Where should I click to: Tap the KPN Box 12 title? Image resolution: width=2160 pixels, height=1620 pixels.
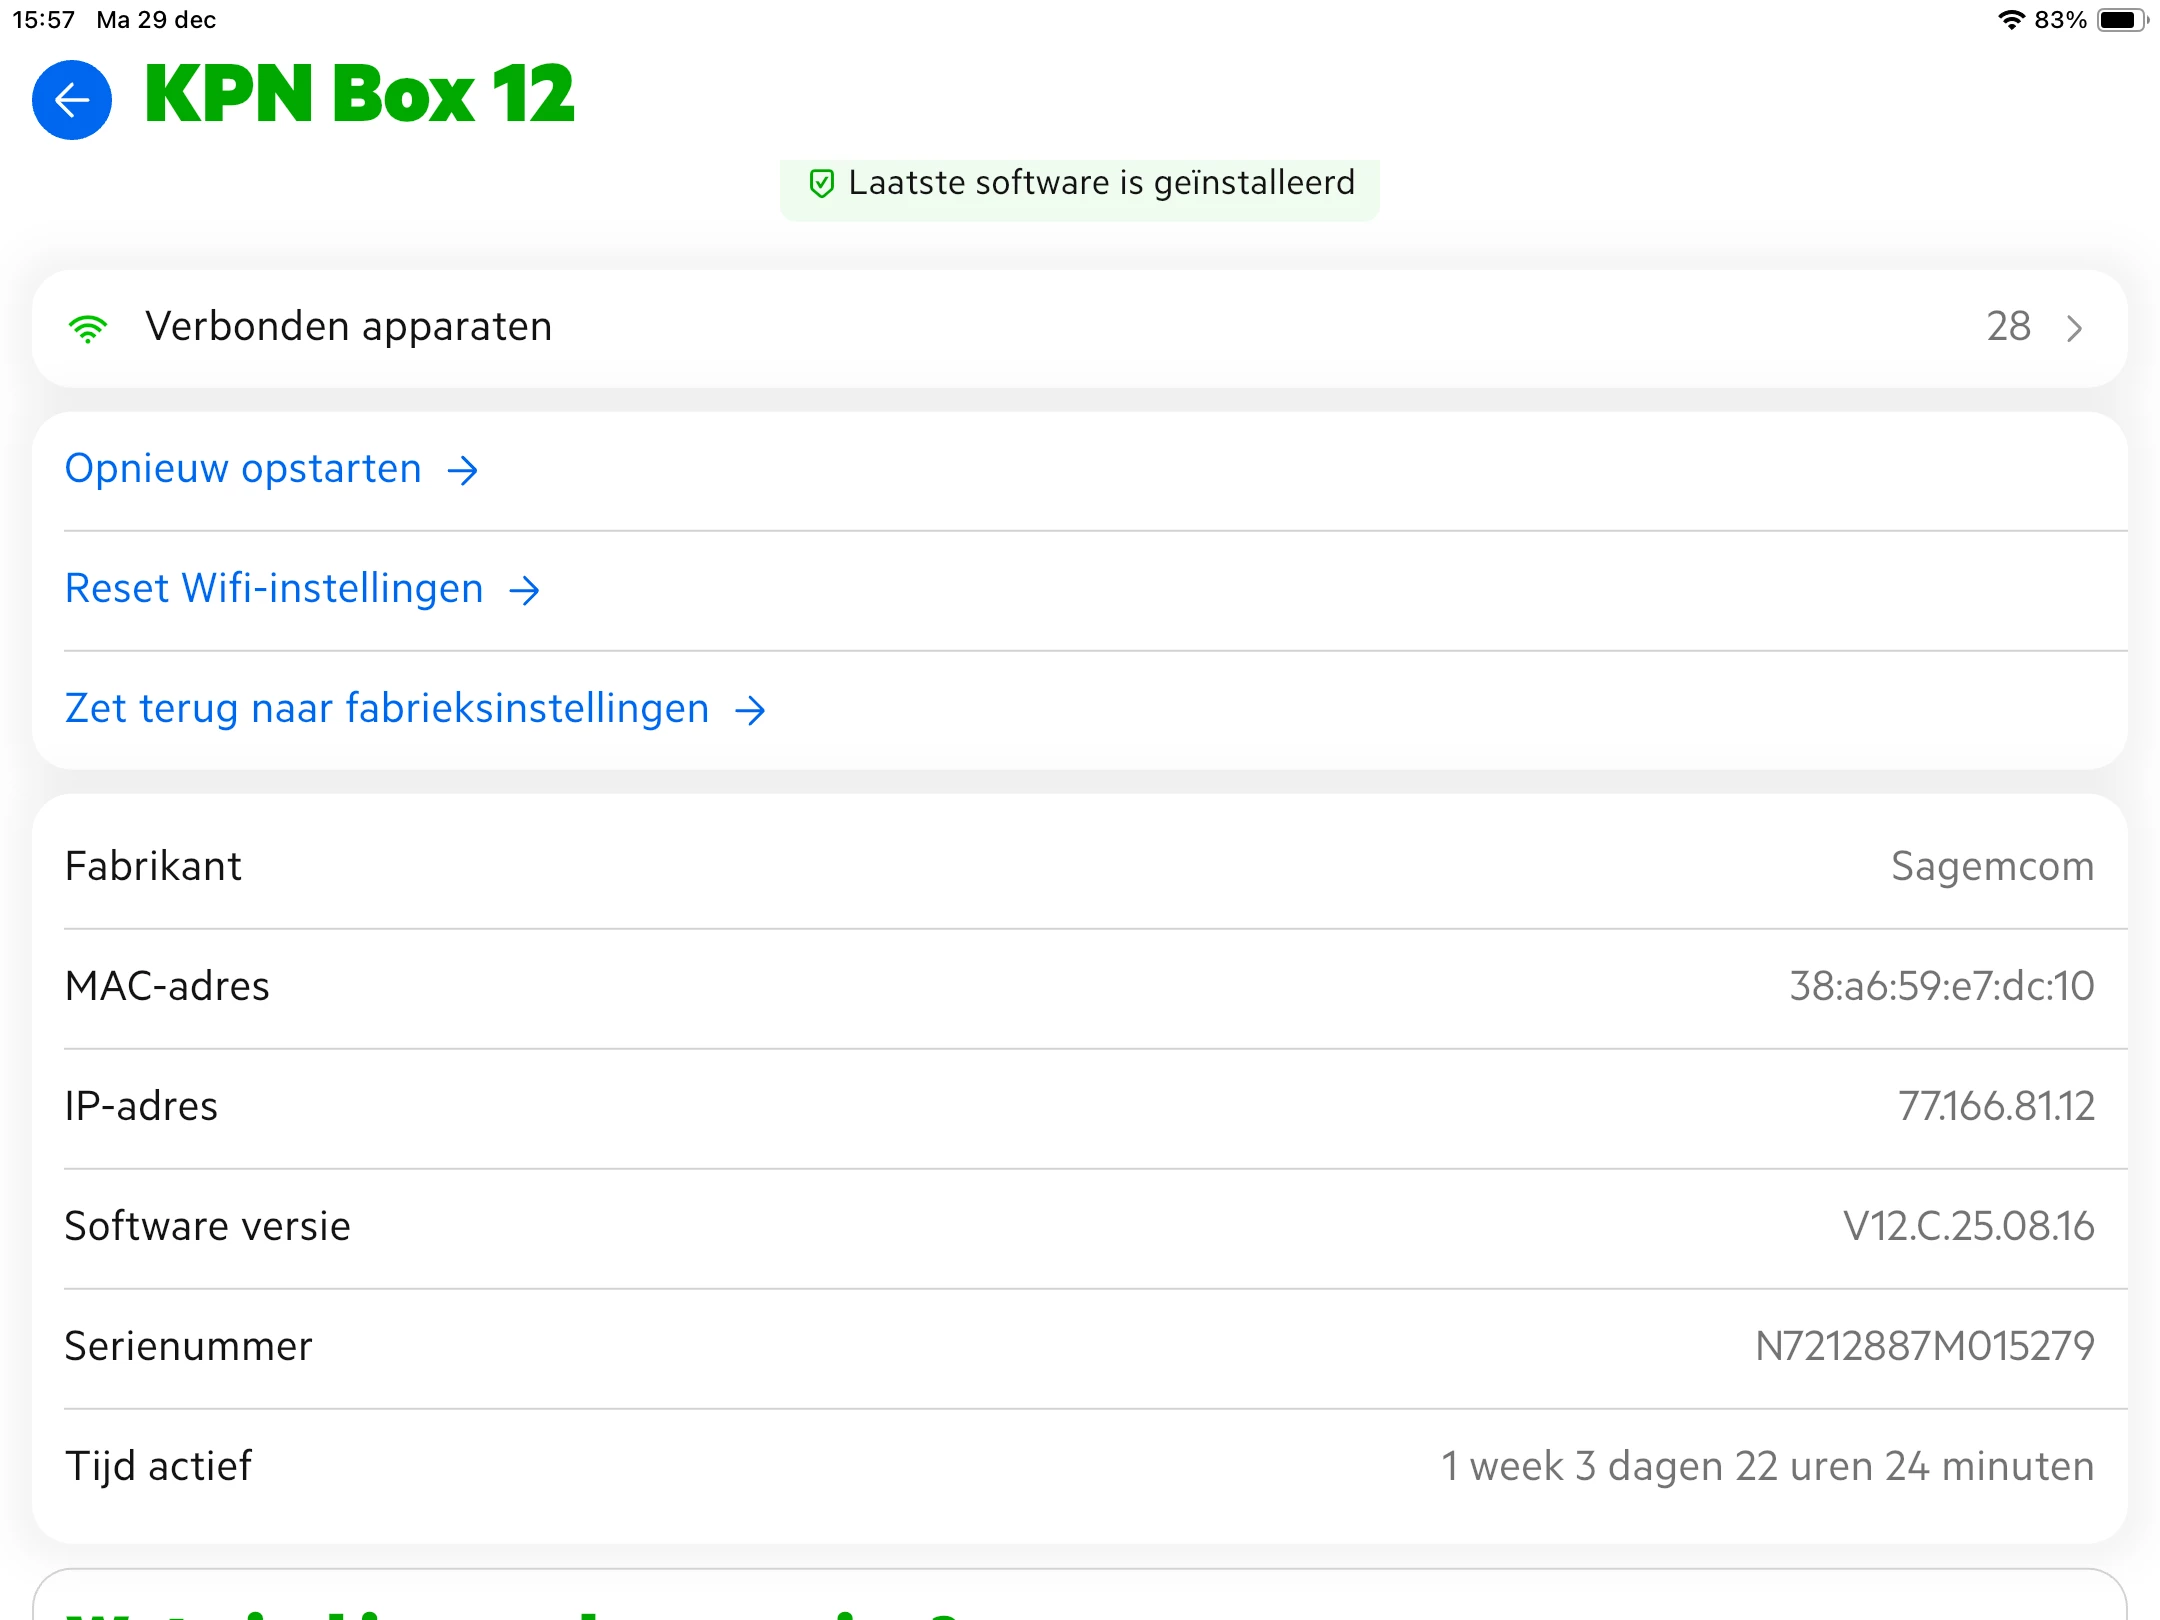pos(360,95)
